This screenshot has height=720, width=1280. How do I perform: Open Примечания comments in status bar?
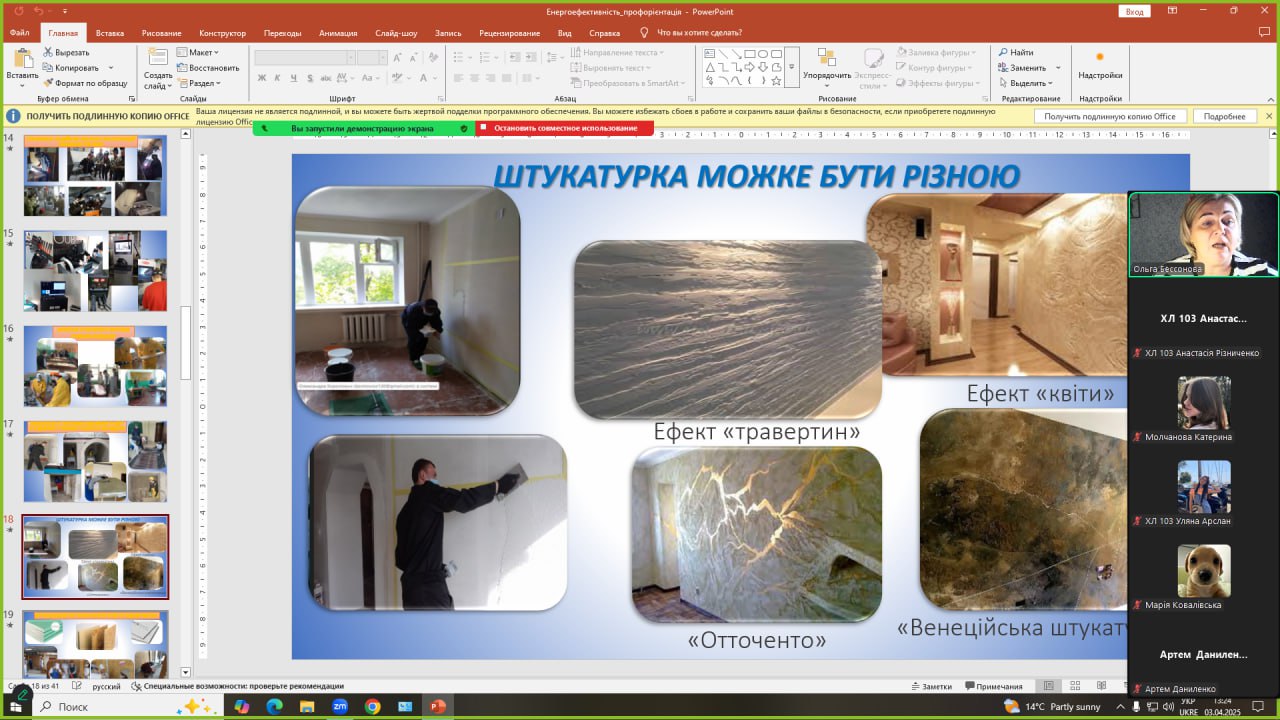coord(994,686)
